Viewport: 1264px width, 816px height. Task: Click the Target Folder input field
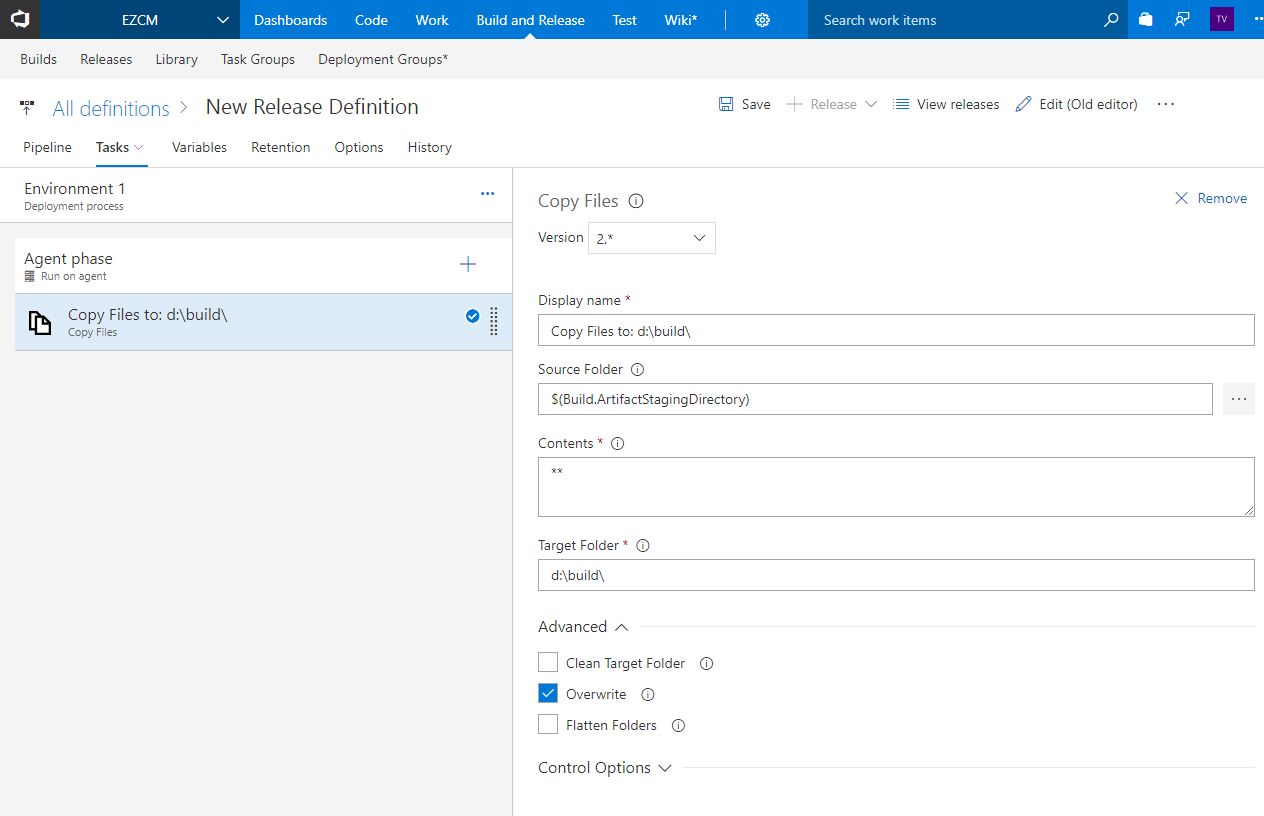[x=895, y=575]
